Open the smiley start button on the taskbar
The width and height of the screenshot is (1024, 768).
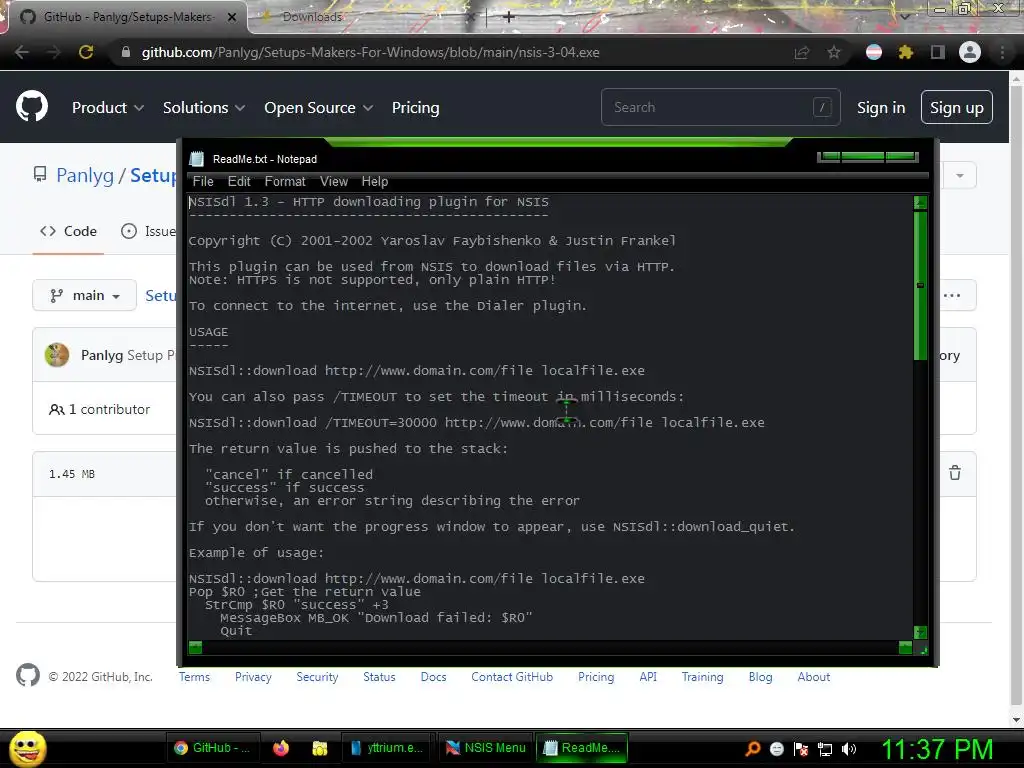[x=27, y=748]
